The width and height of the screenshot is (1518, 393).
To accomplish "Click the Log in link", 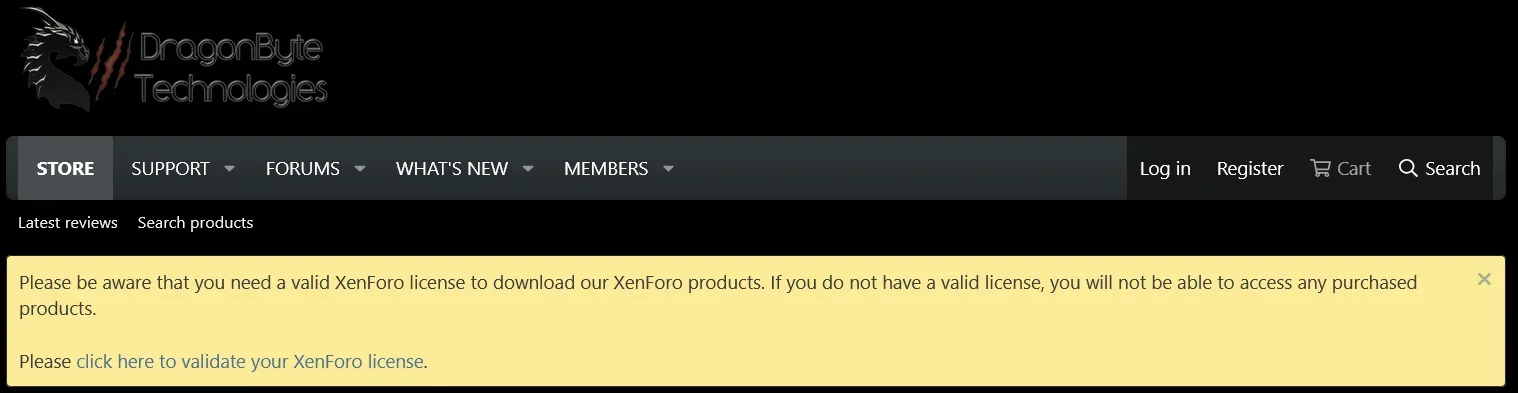I will (1165, 169).
